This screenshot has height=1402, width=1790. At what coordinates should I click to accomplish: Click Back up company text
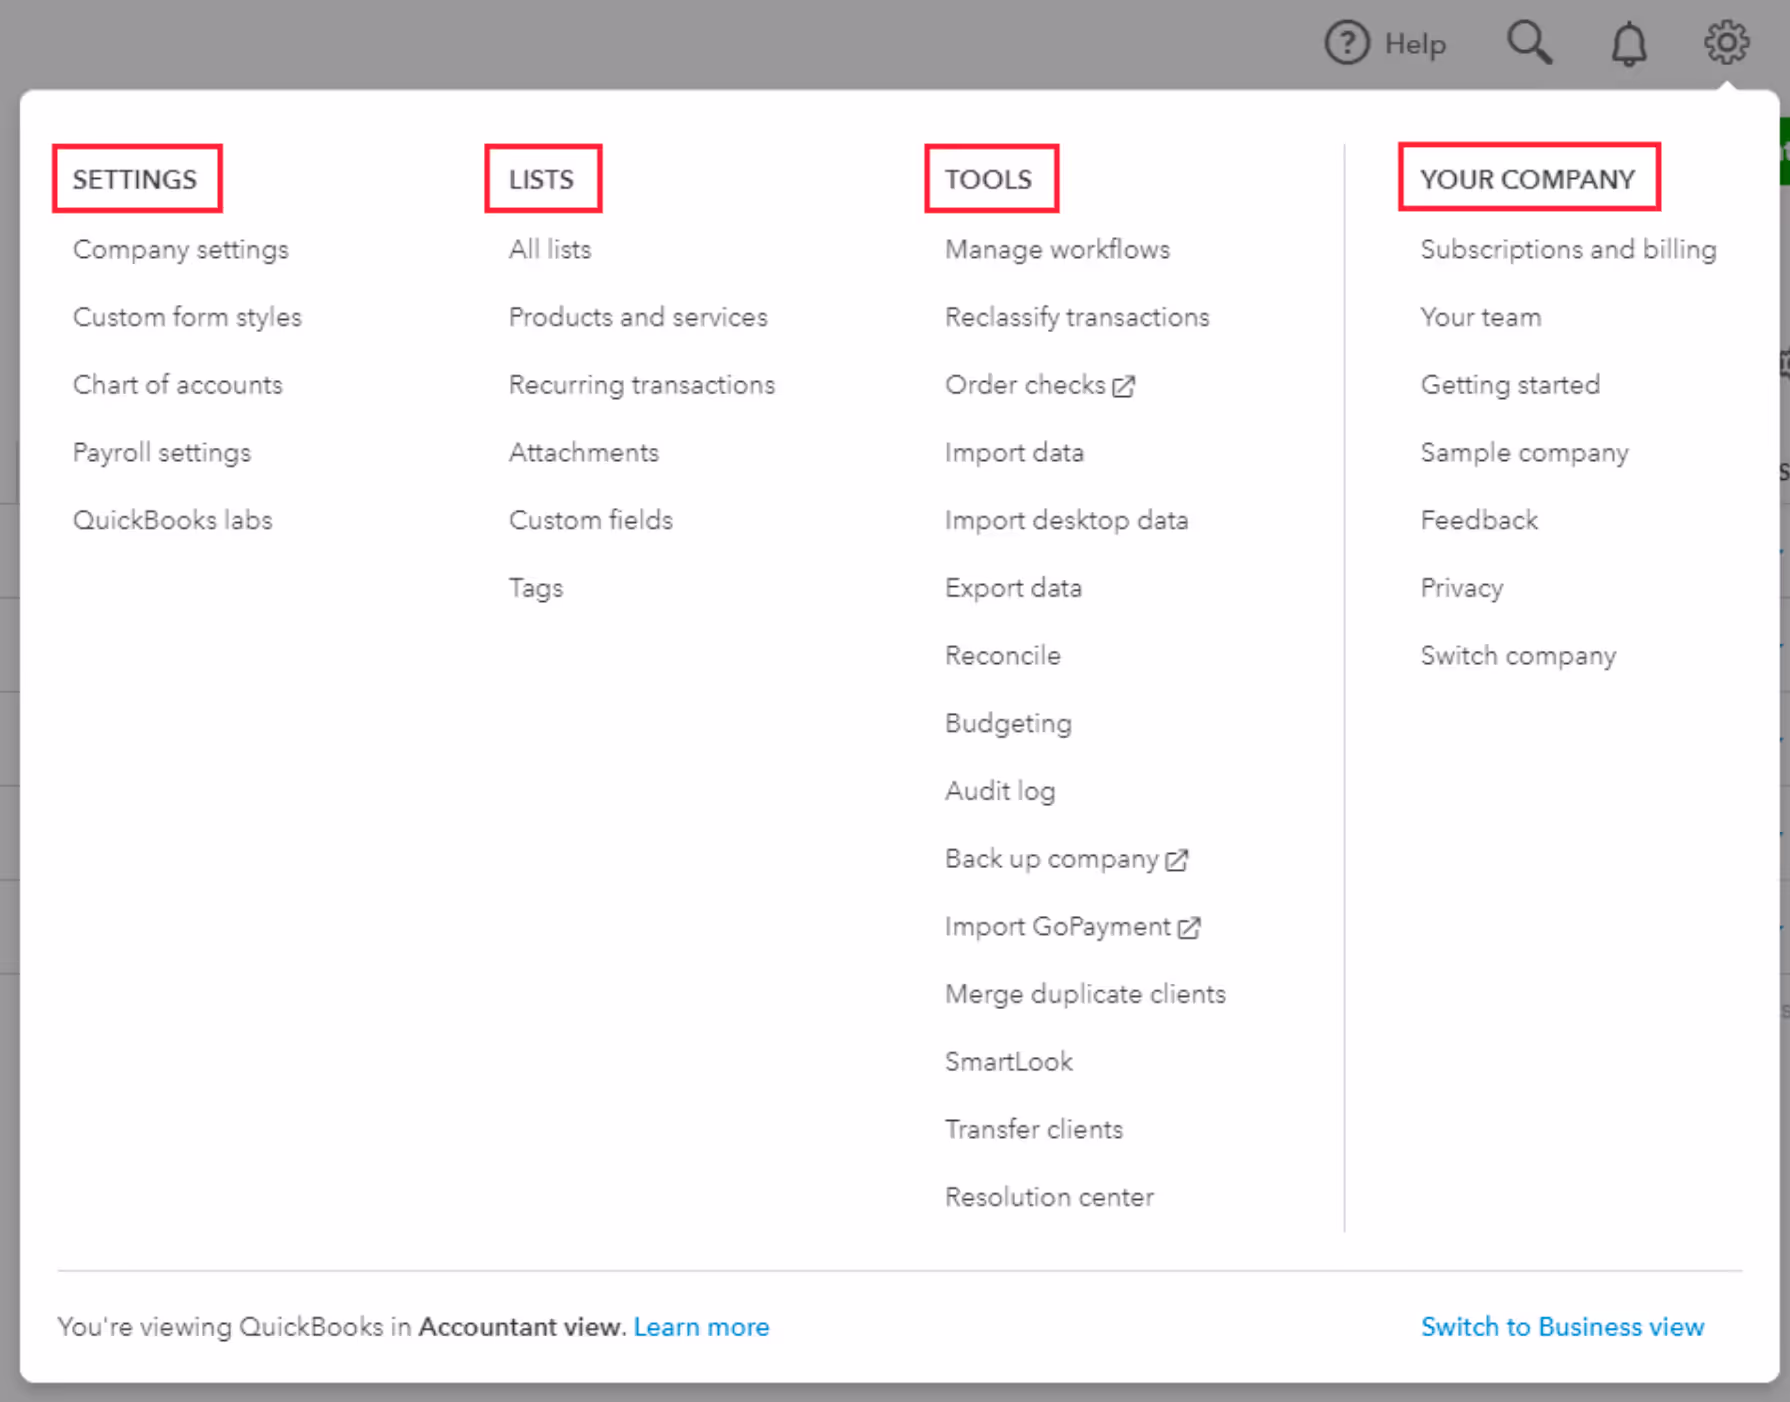pyautogui.click(x=1052, y=859)
